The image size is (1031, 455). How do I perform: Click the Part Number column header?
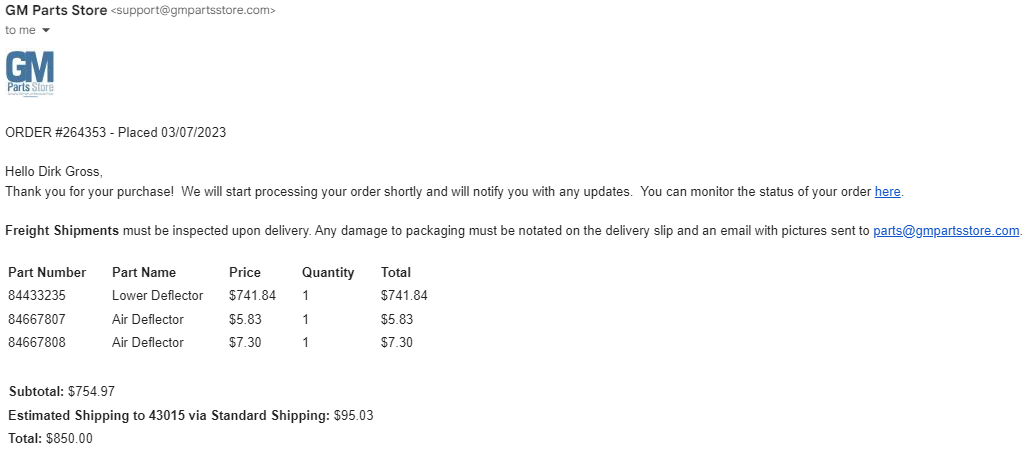pos(47,272)
